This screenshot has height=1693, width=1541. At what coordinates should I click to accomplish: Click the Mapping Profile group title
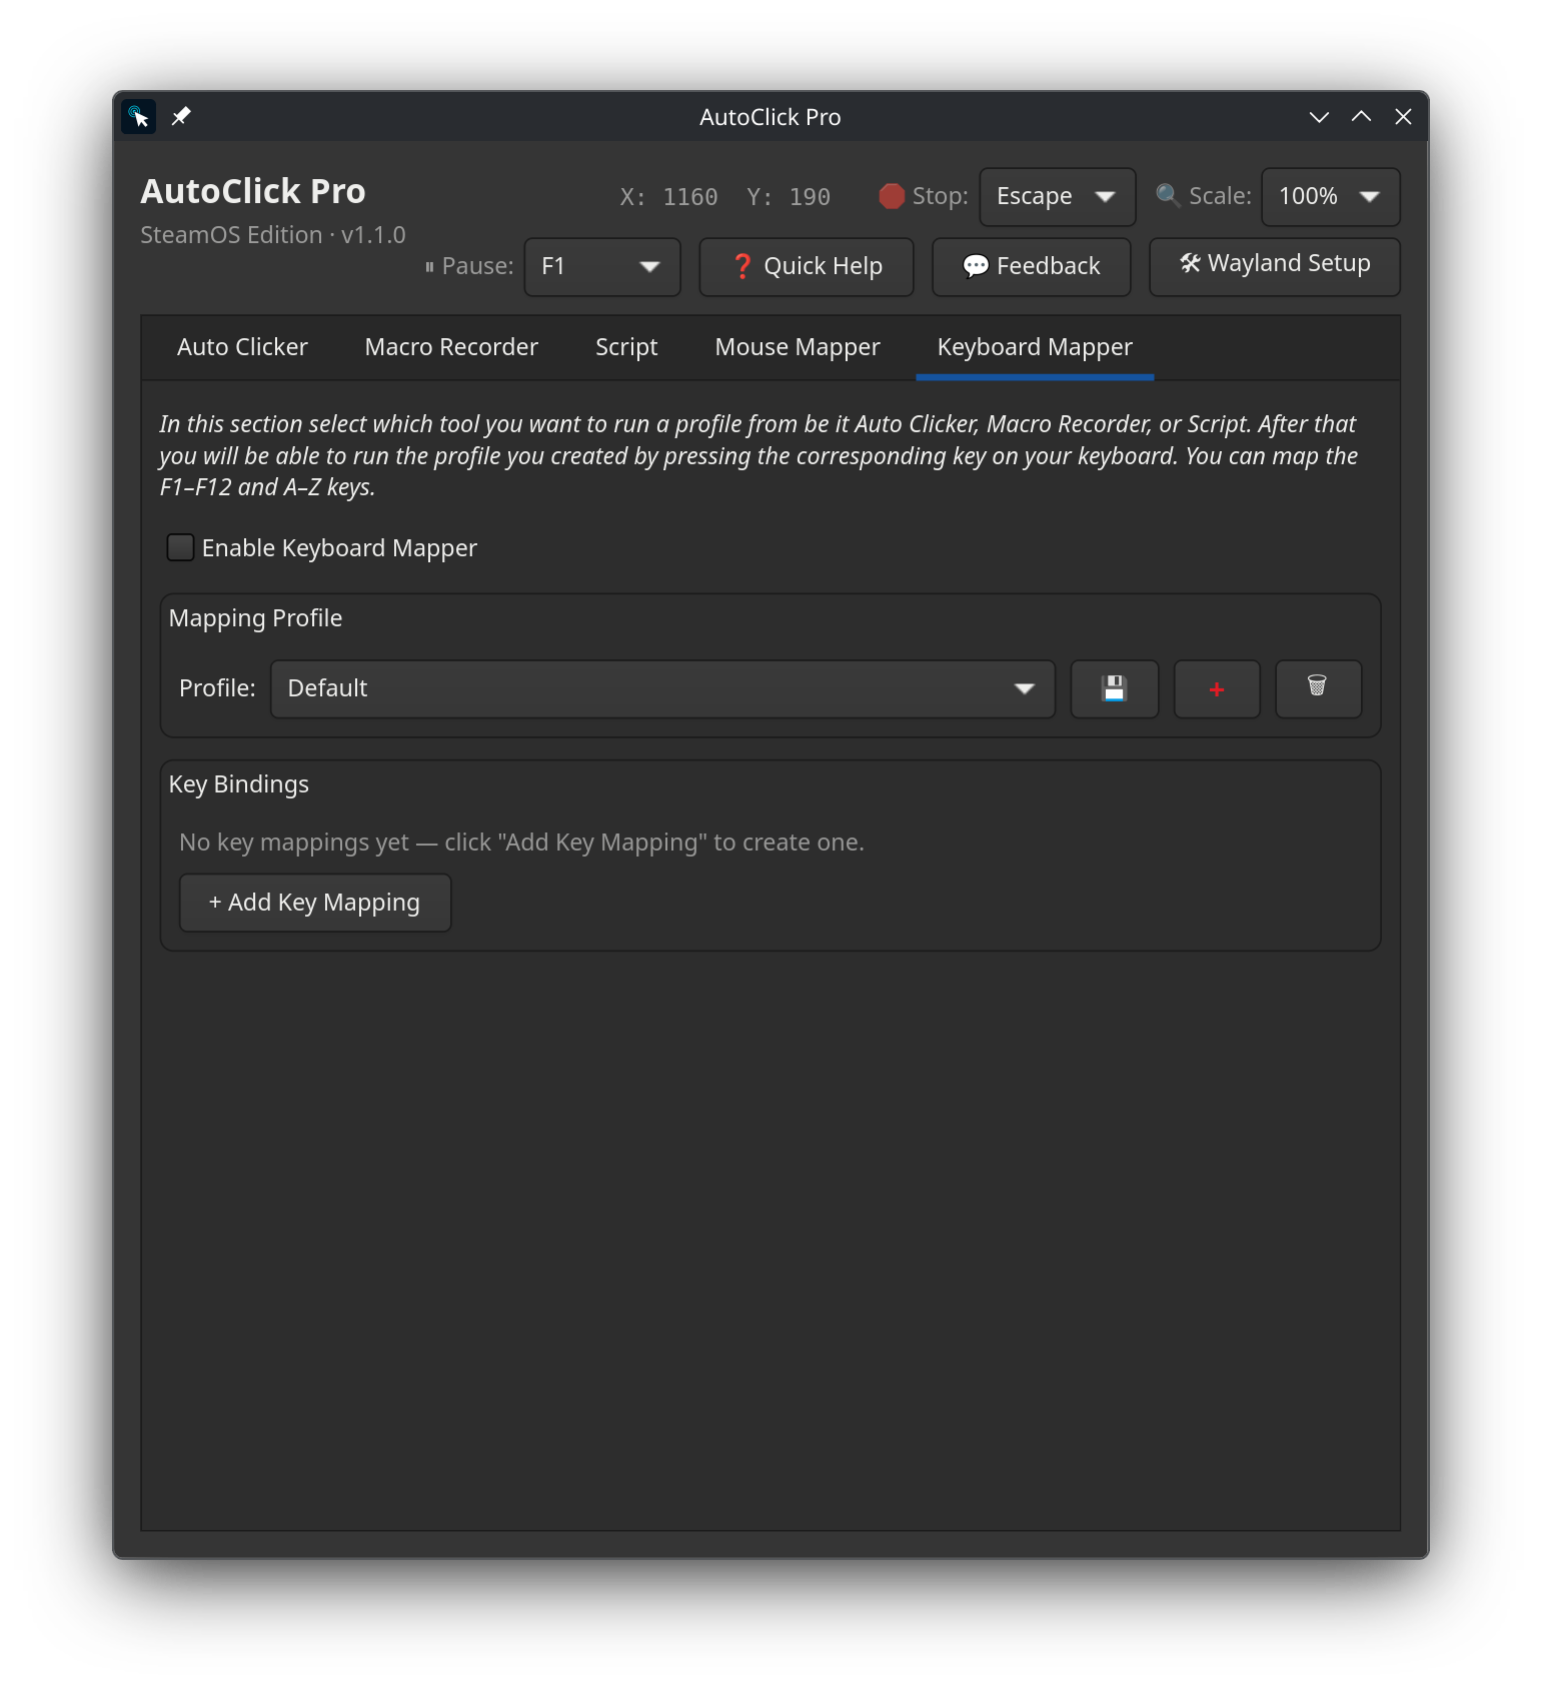(255, 618)
